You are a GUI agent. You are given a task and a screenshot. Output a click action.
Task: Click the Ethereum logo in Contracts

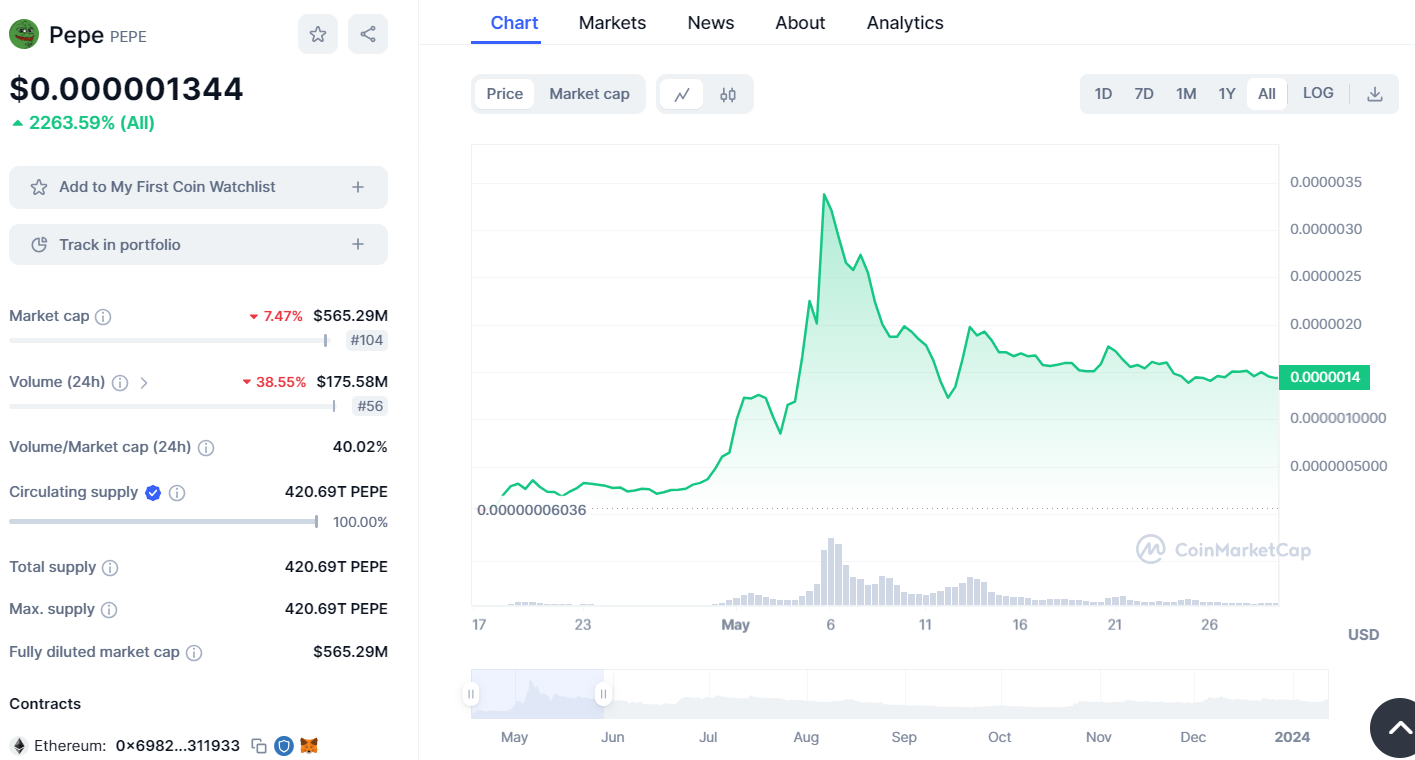pyautogui.click(x=18, y=746)
